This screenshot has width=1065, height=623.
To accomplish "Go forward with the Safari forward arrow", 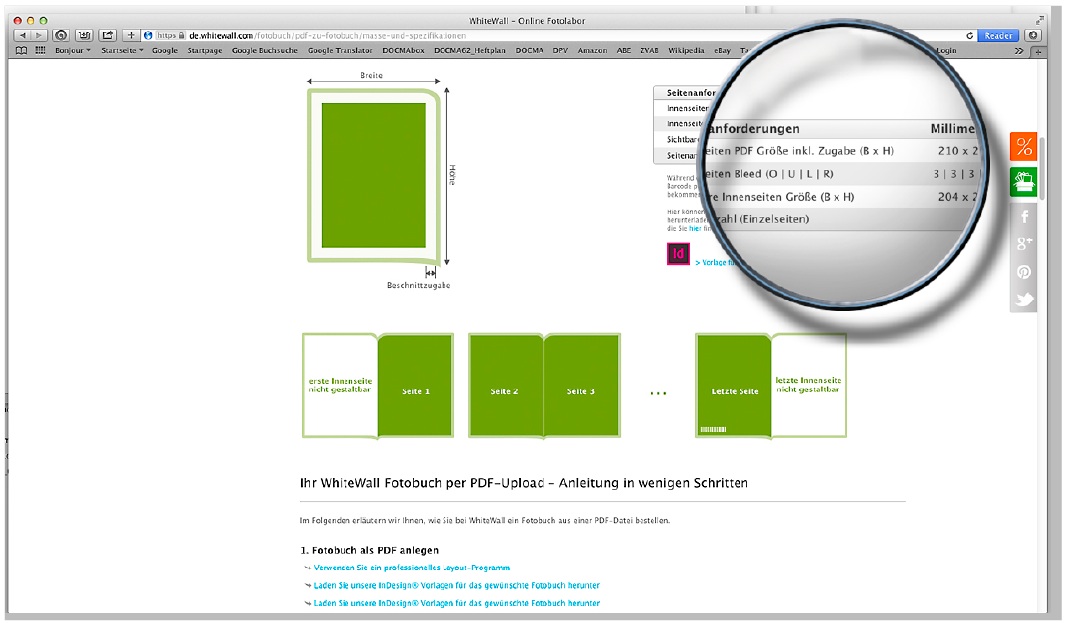I will [x=39, y=35].
